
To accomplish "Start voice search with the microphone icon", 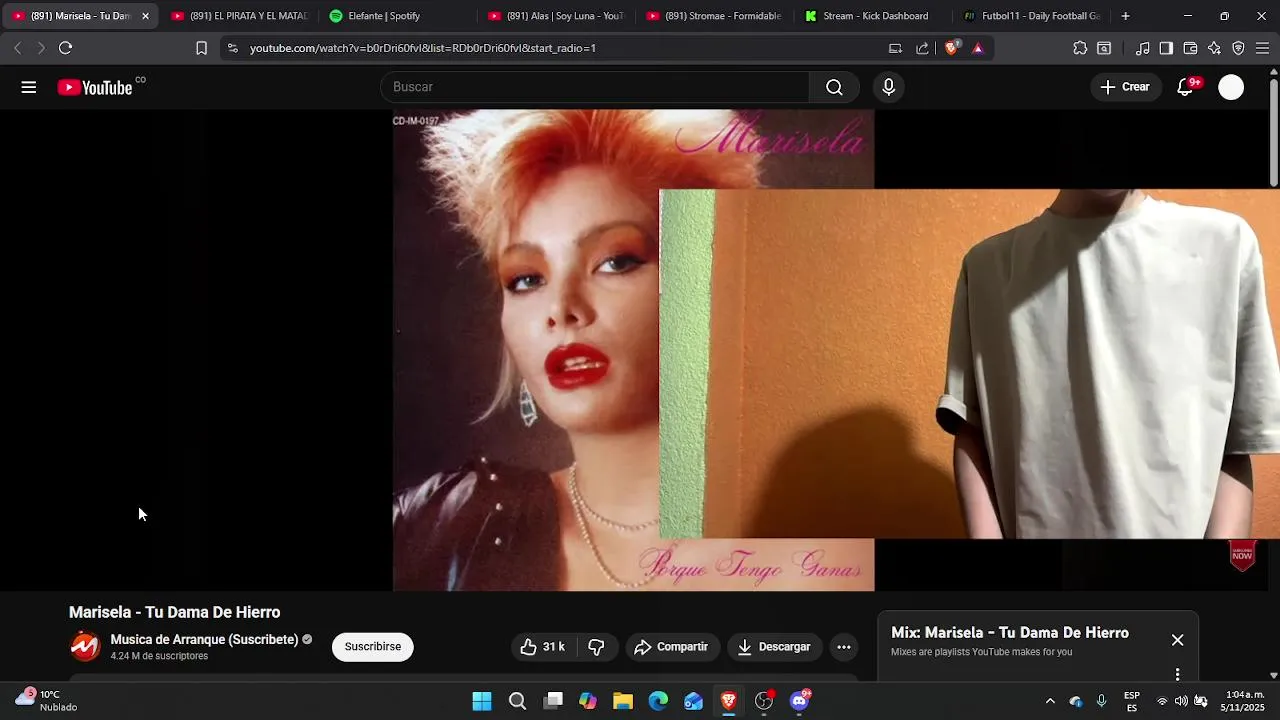I will point(888,87).
